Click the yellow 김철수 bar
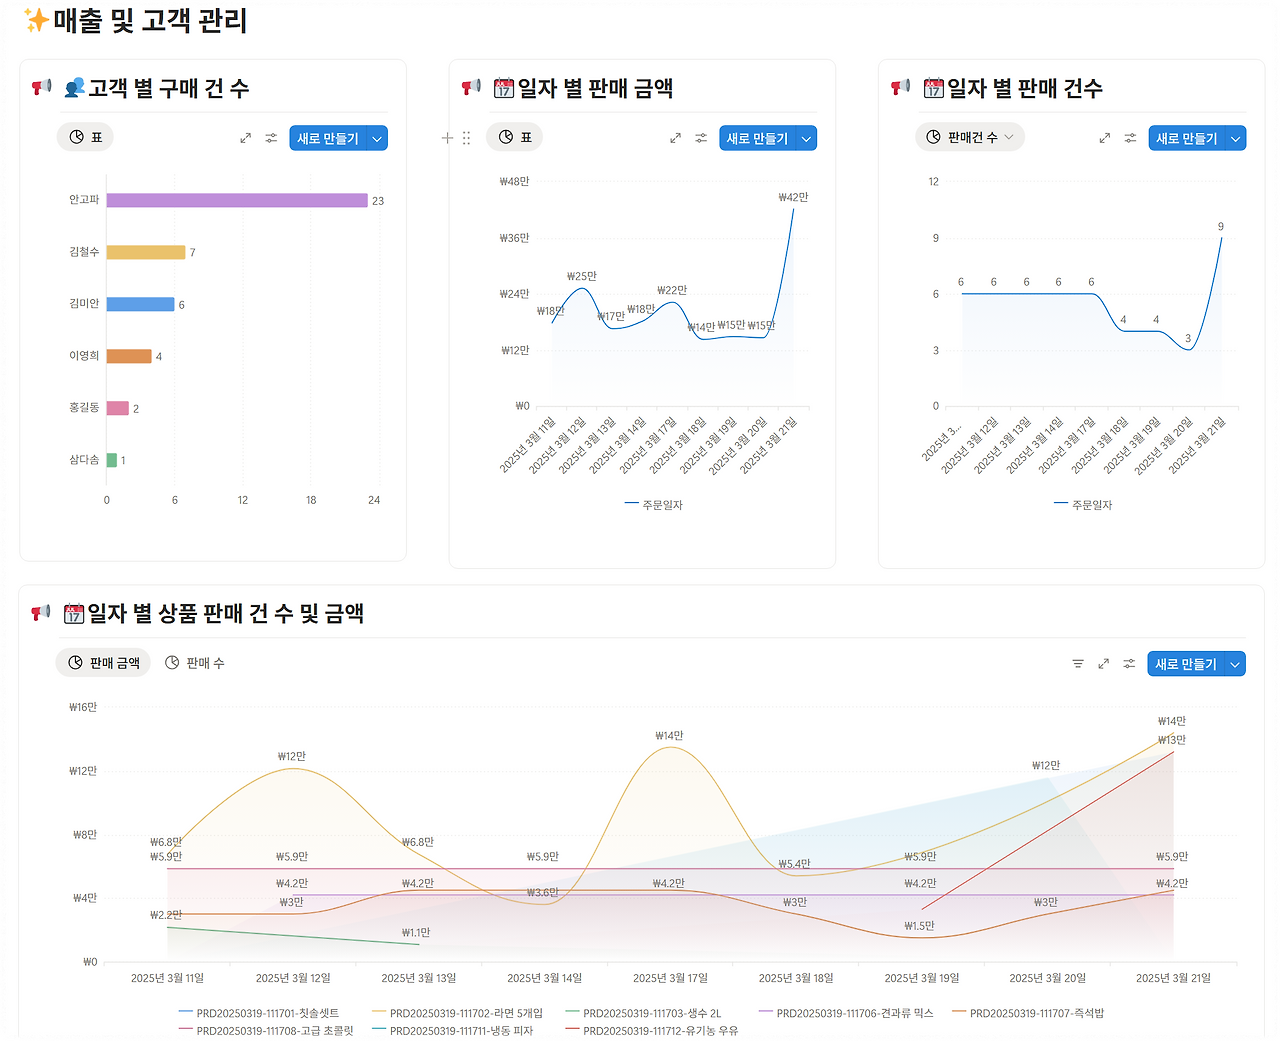The height and width of the screenshot is (1041, 1280). coord(146,252)
